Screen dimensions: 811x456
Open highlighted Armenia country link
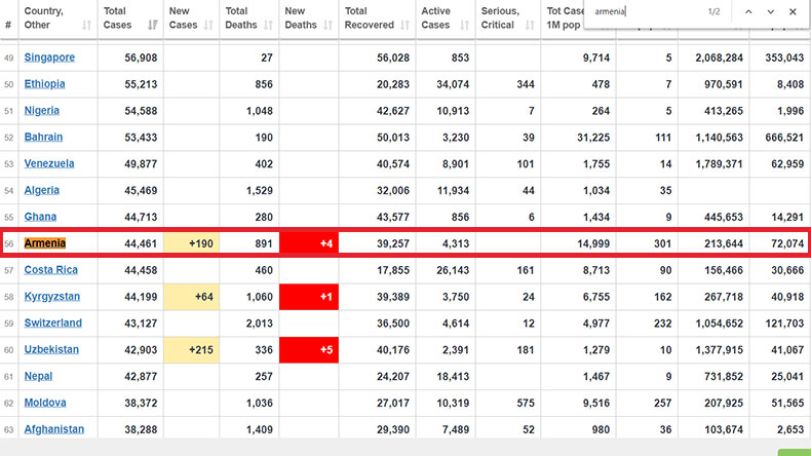[x=45, y=243]
